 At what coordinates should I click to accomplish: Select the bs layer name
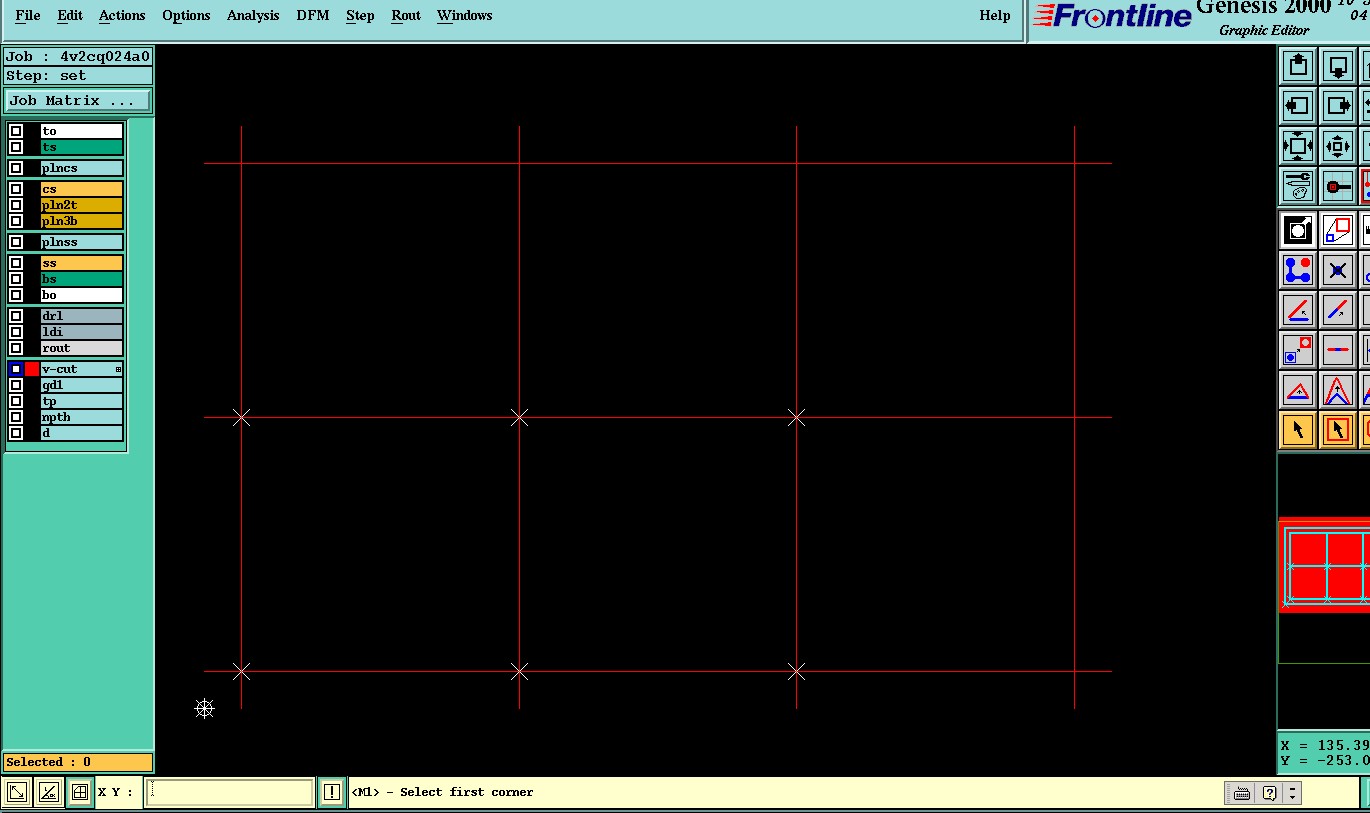[x=82, y=279]
